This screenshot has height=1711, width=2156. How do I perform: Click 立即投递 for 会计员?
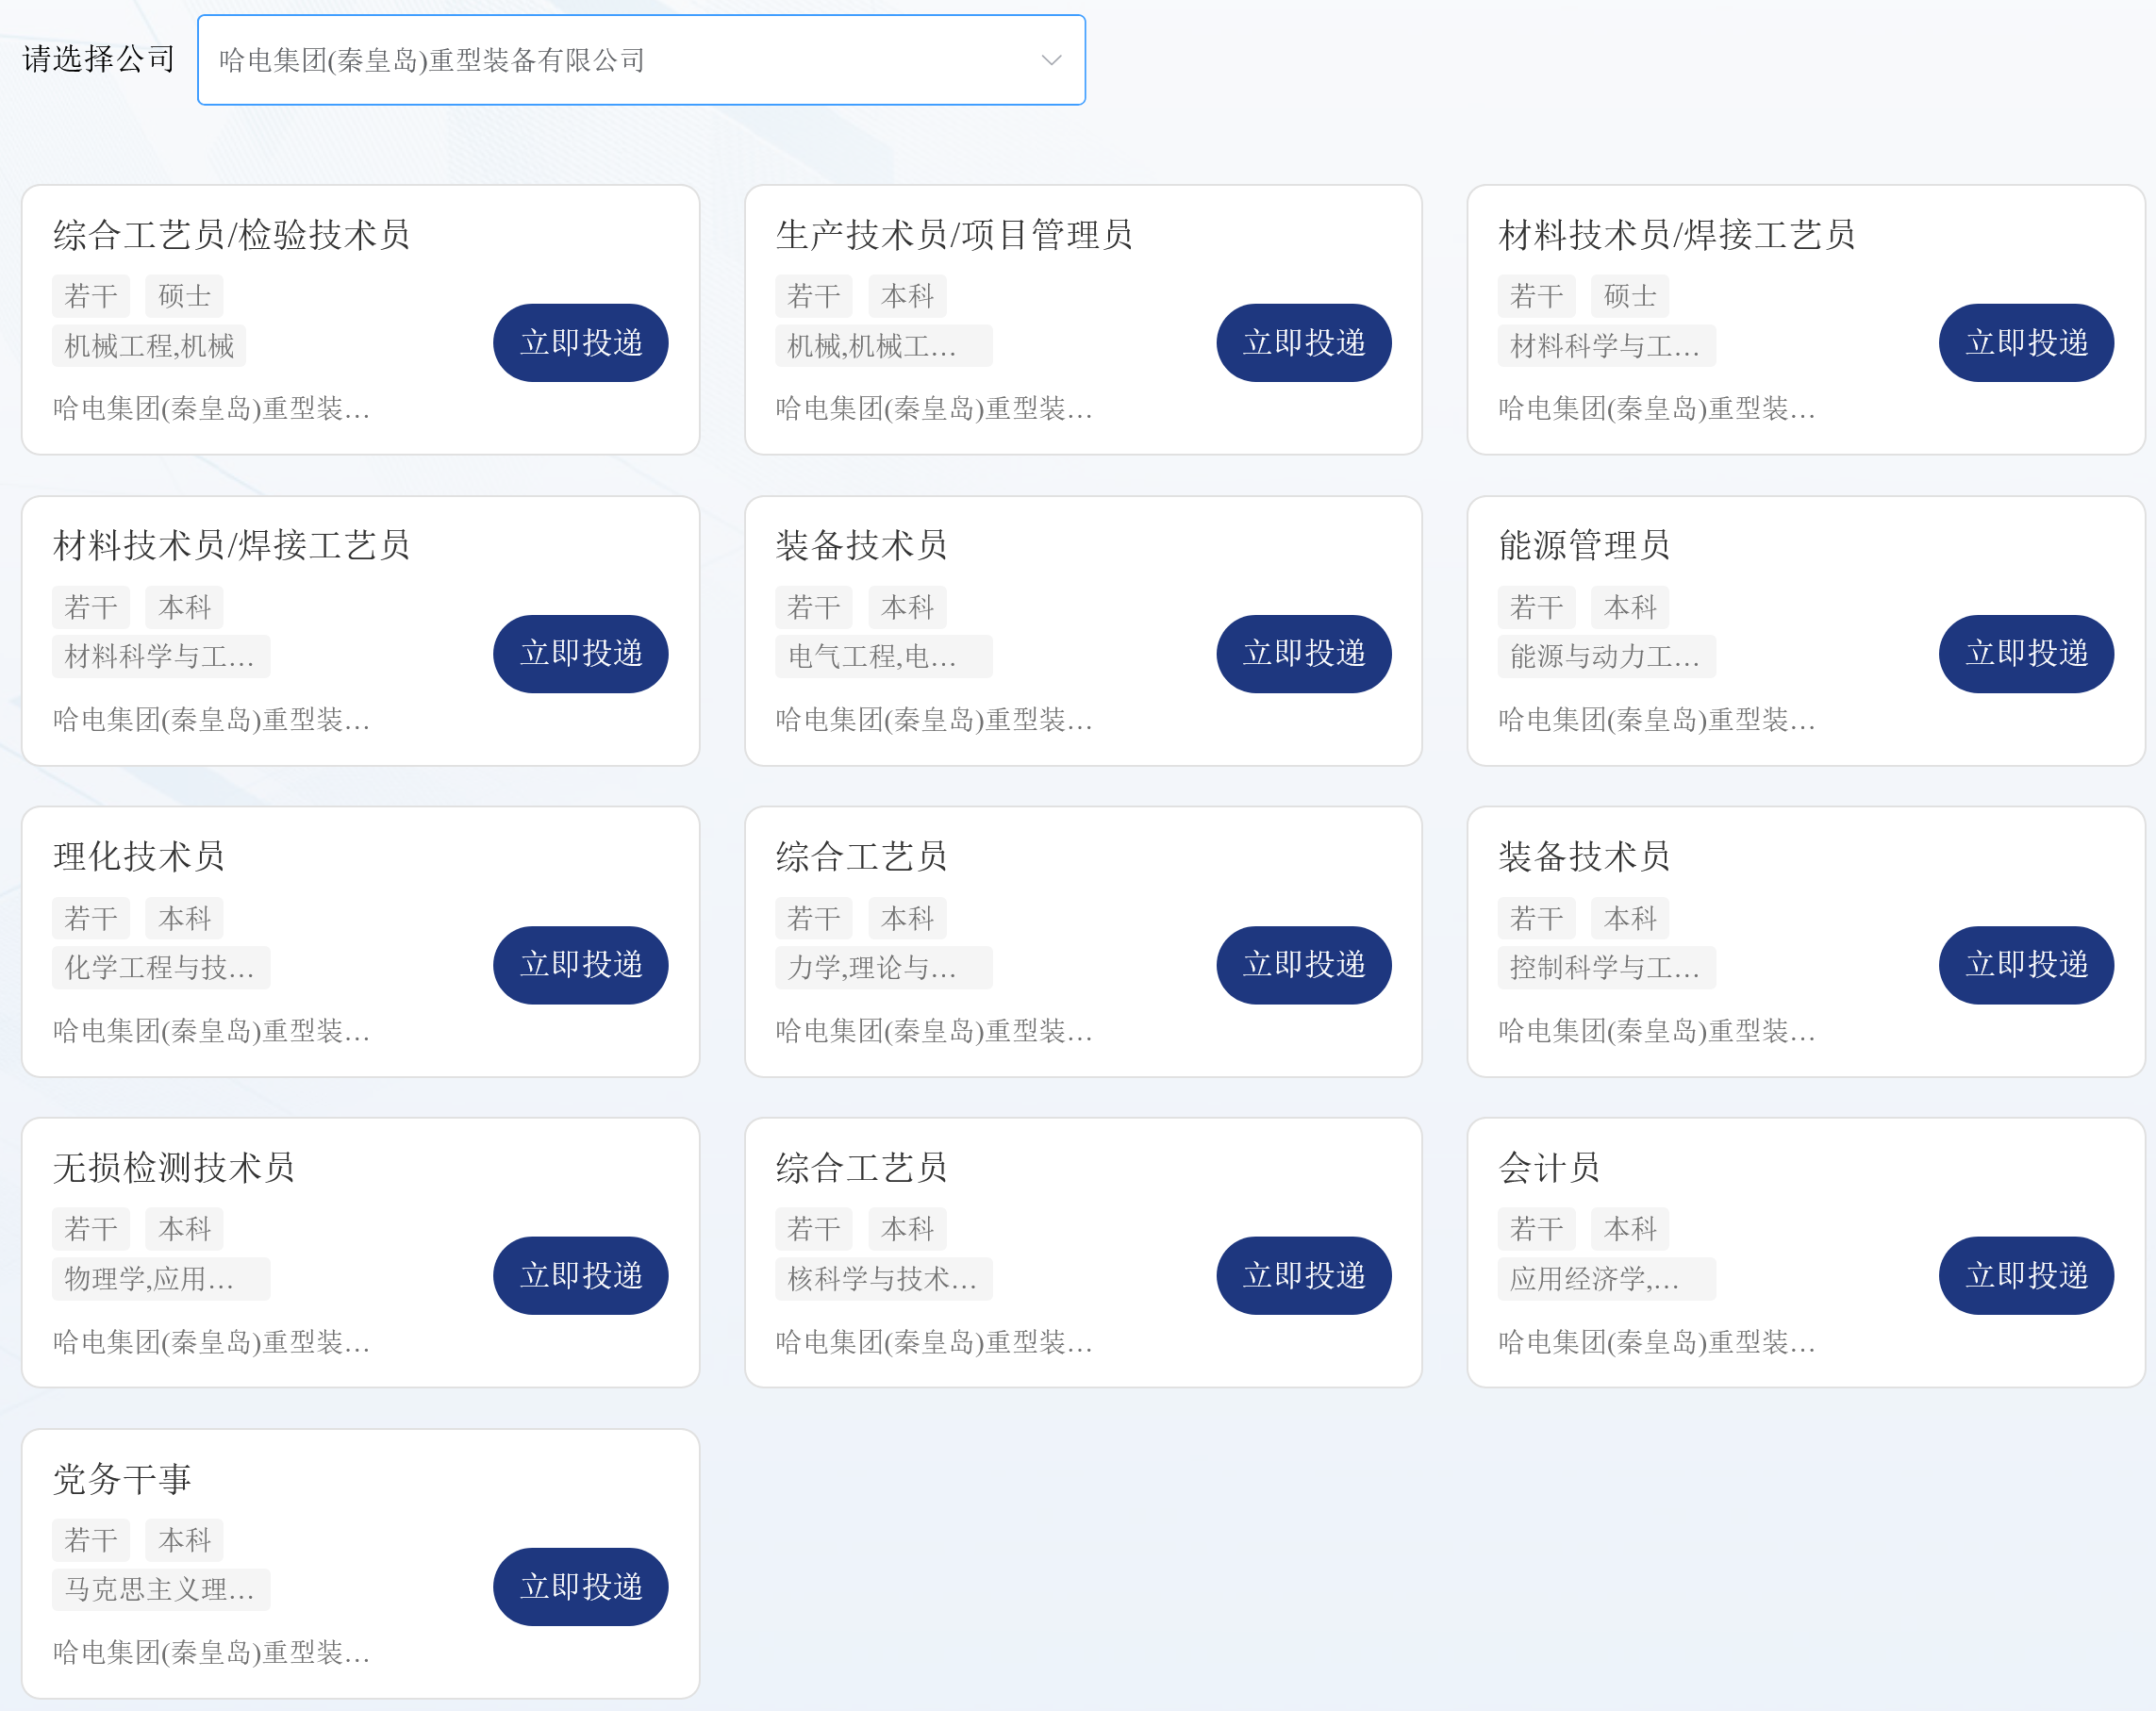[x=2025, y=1276]
